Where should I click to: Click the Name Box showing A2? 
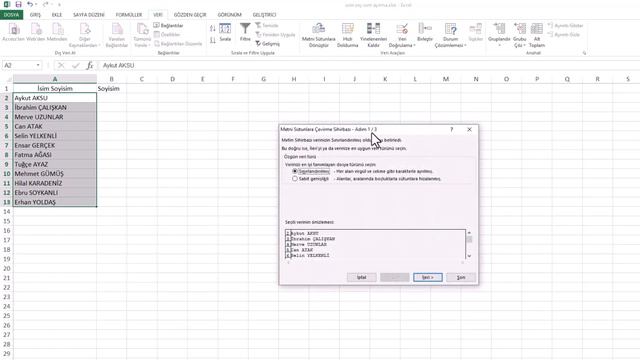click(x=19, y=65)
